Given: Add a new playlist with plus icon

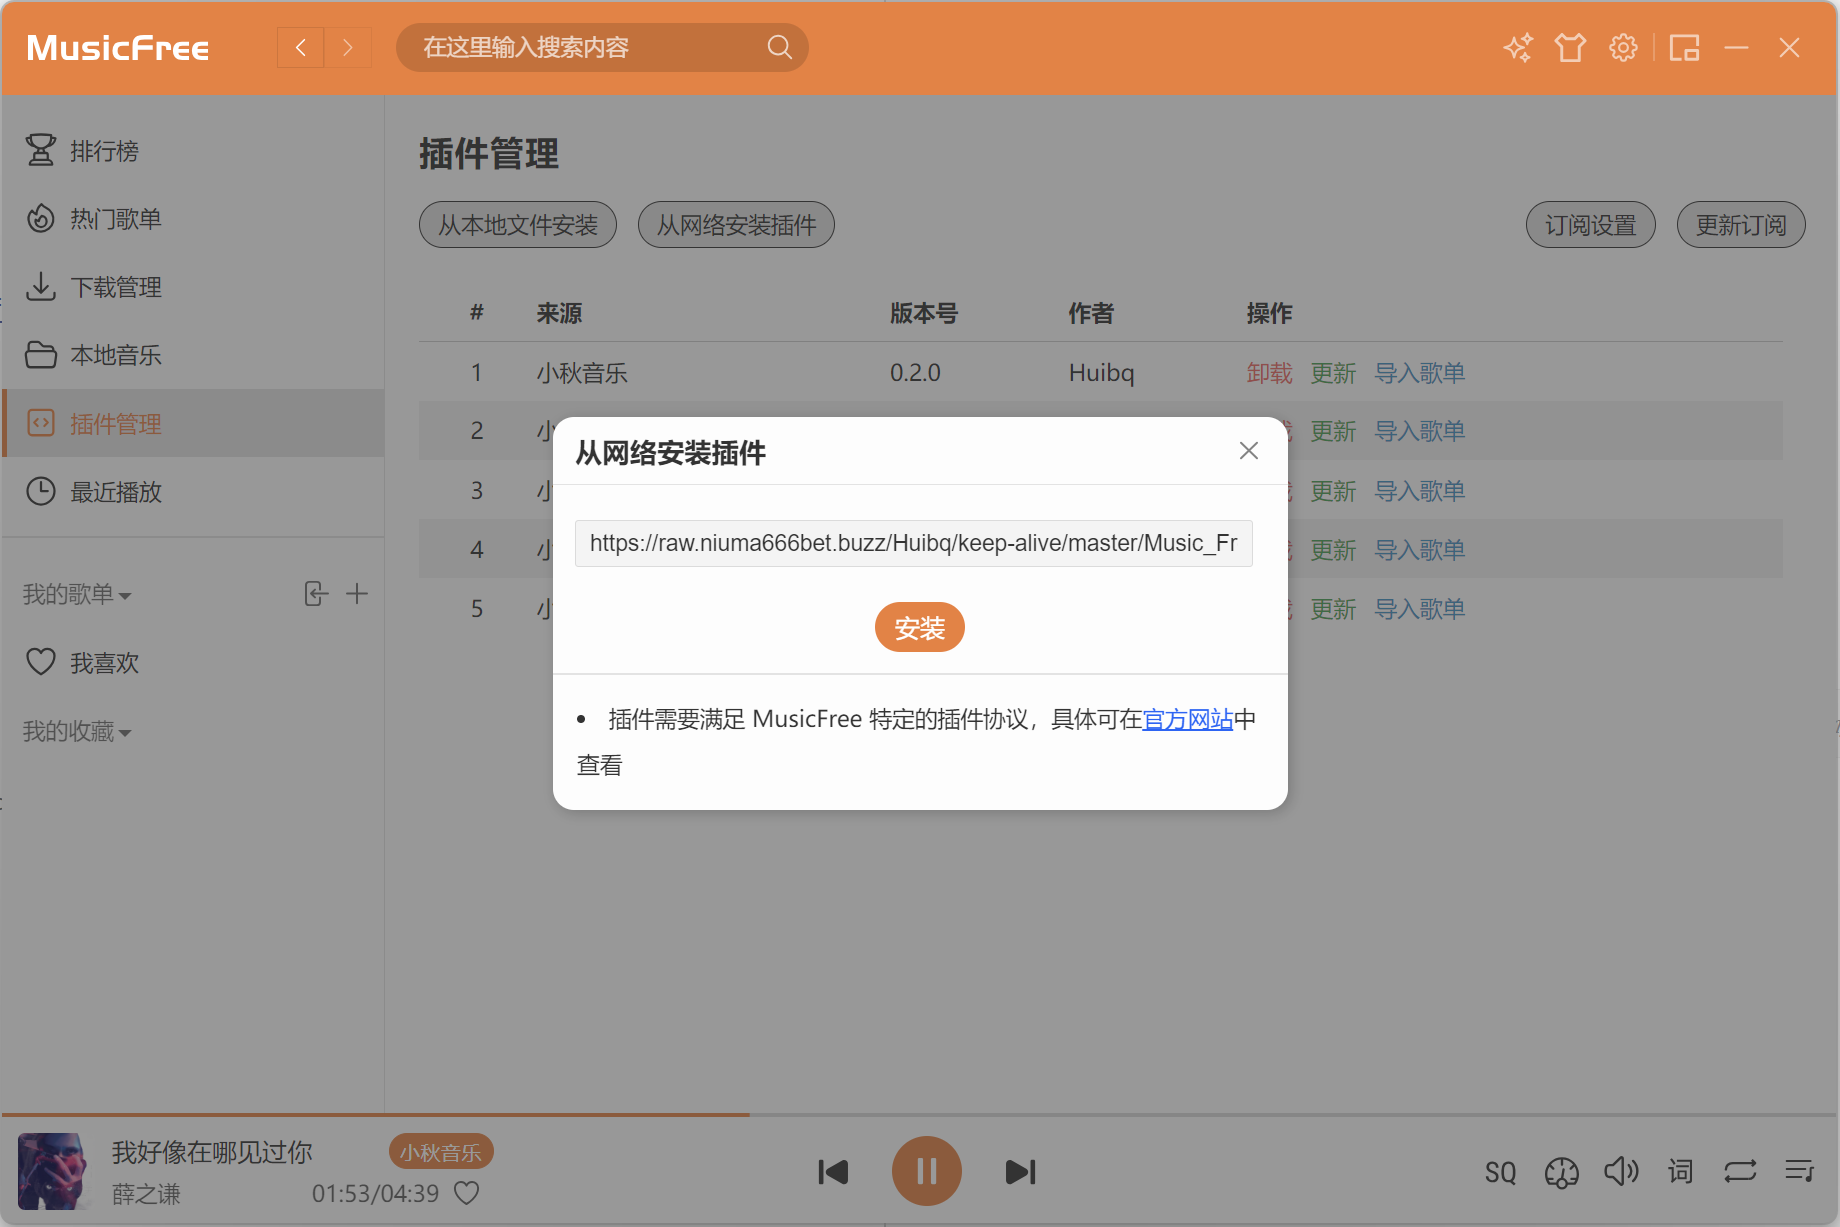Looking at the screenshot, I should [x=357, y=594].
